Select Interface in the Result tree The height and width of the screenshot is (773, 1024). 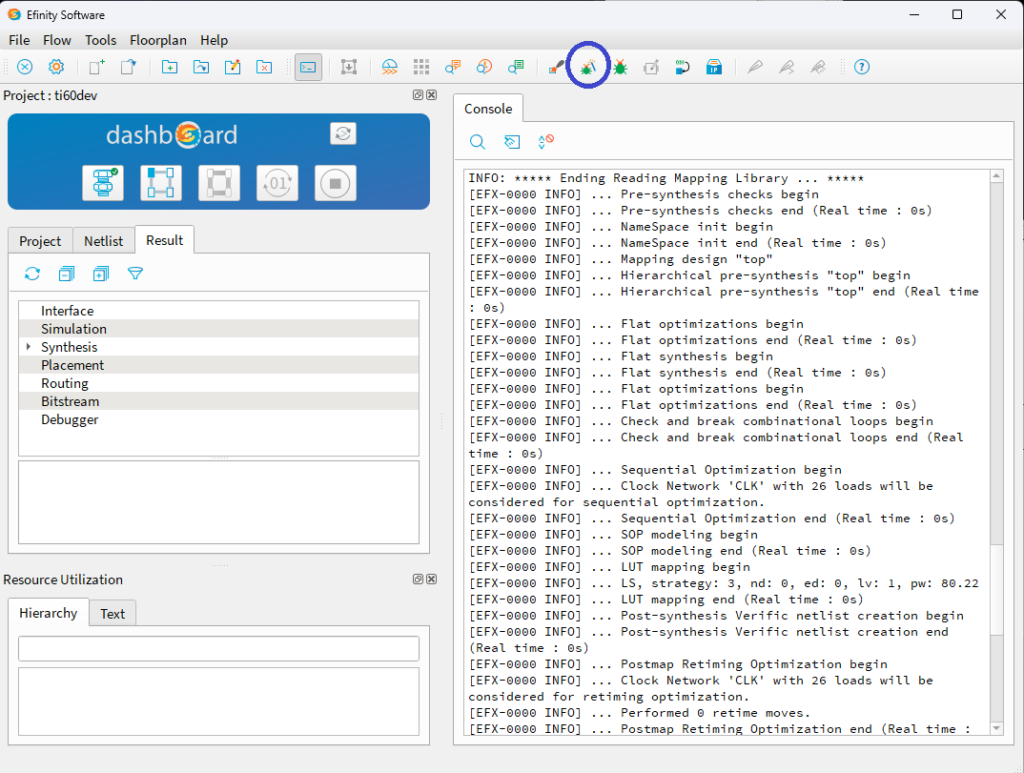click(219, 311)
